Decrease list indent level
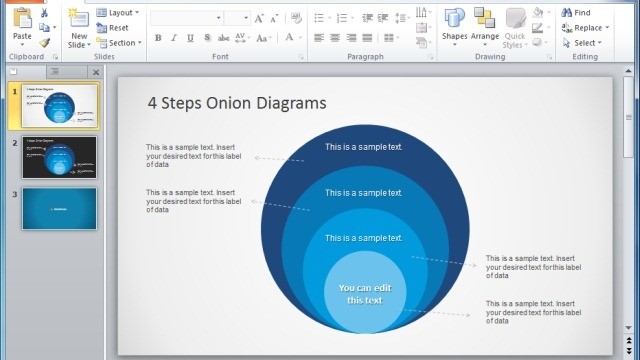This screenshot has width=640, height=360. [367, 18]
